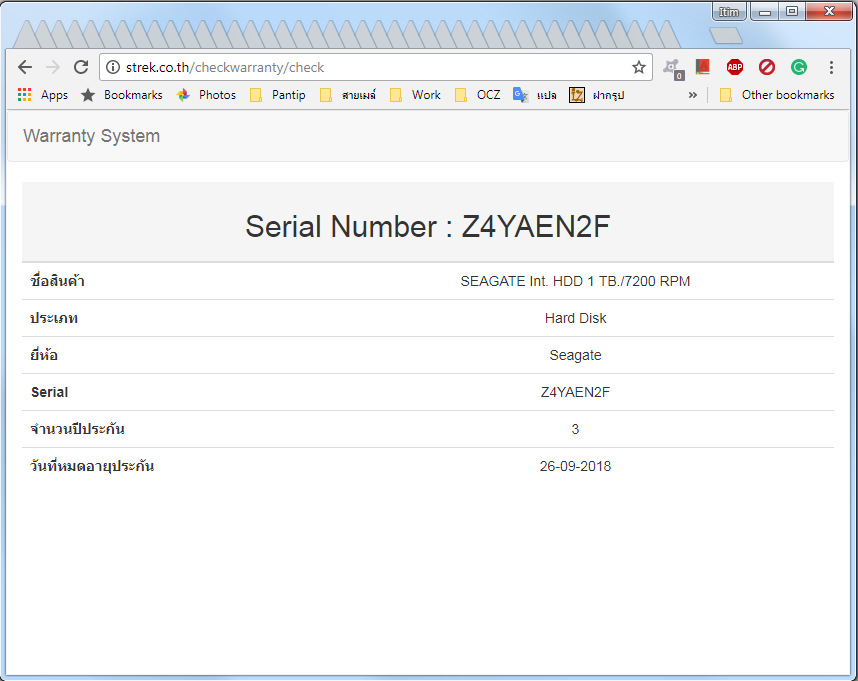Open the Work bookmark folder
The image size is (858, 681).
point(415,95)
